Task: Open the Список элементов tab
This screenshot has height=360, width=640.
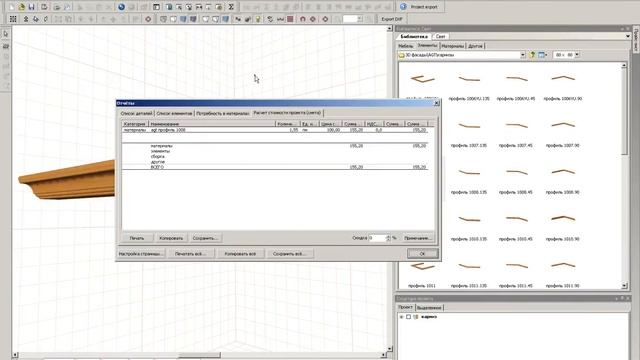Action: [174, 113]
